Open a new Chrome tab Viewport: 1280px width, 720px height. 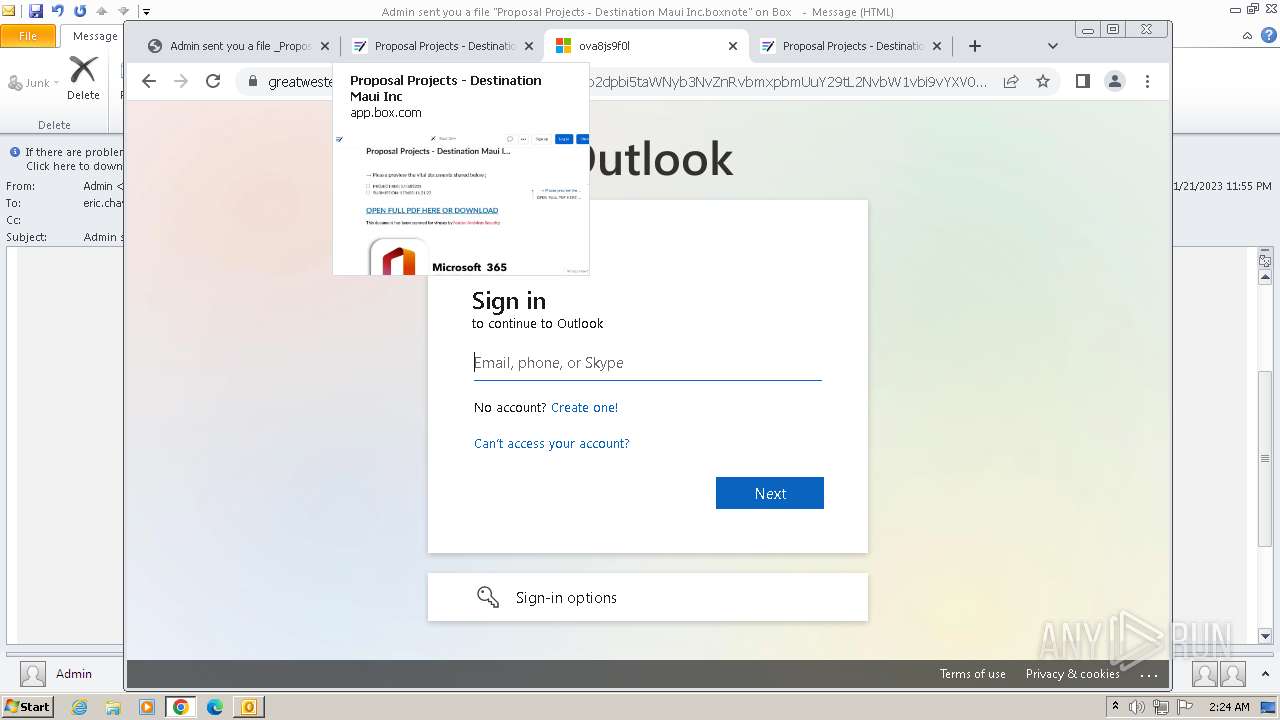click(975, 46)
